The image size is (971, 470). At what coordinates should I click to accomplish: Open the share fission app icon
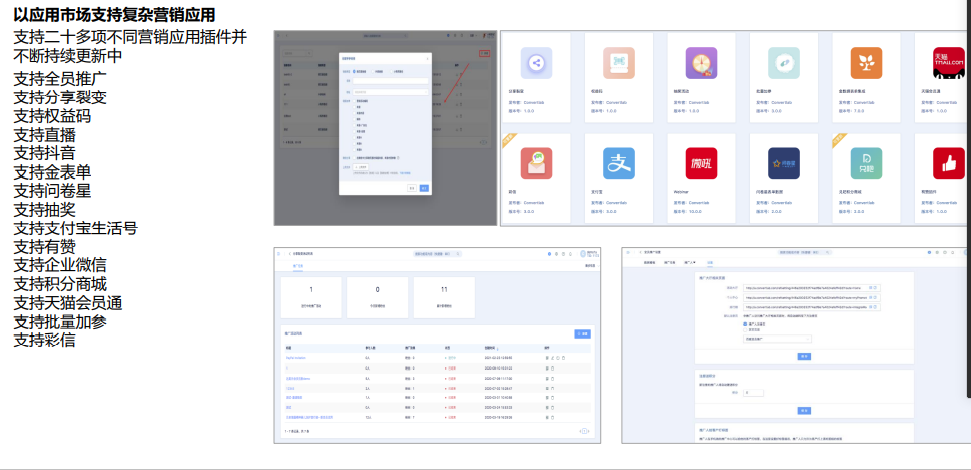[x=537, y=63]
